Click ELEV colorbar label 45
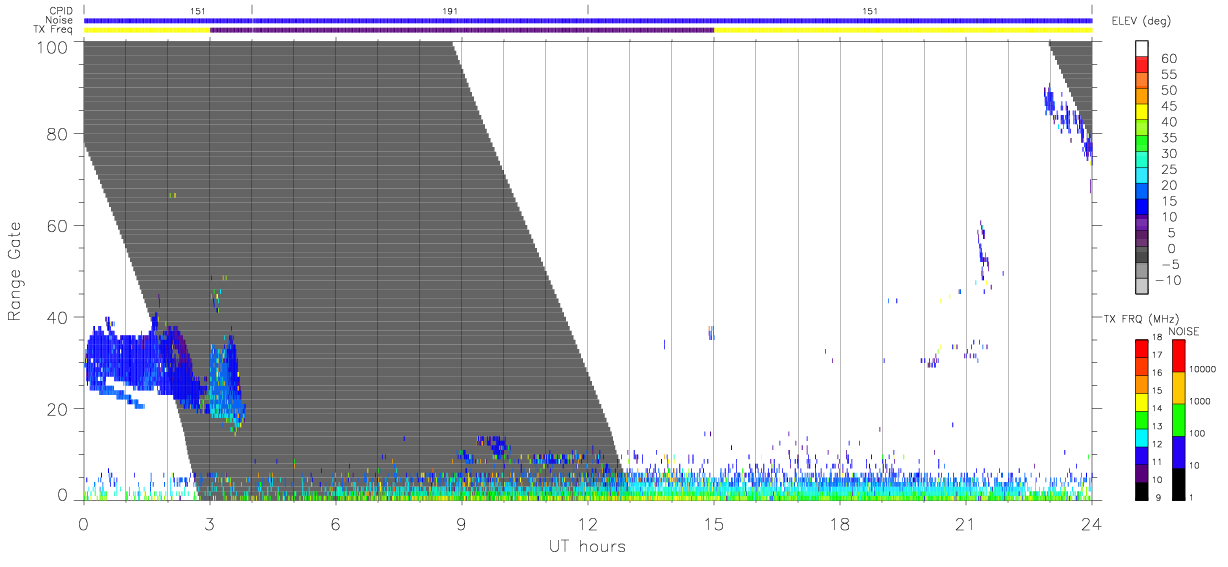1228x567 pixels. click(1167, 106)
